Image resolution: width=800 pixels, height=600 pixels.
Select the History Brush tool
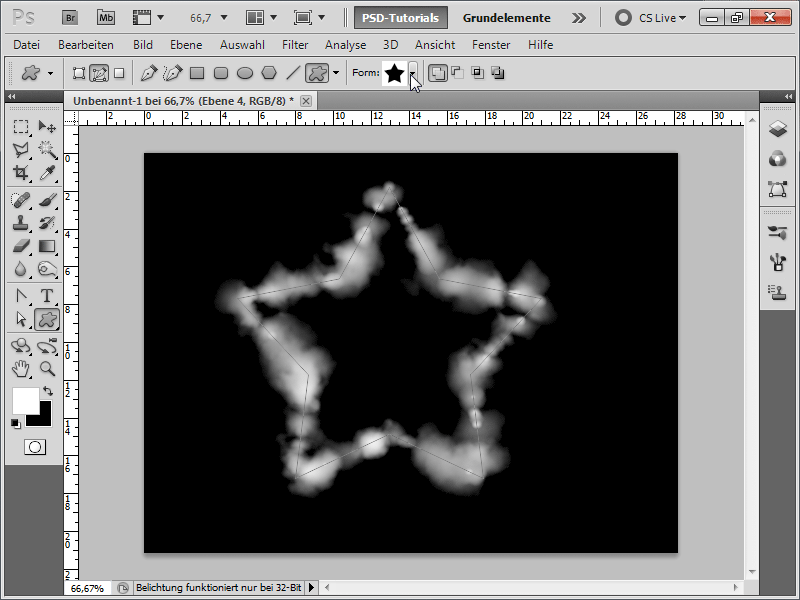(x=47, y=223)
